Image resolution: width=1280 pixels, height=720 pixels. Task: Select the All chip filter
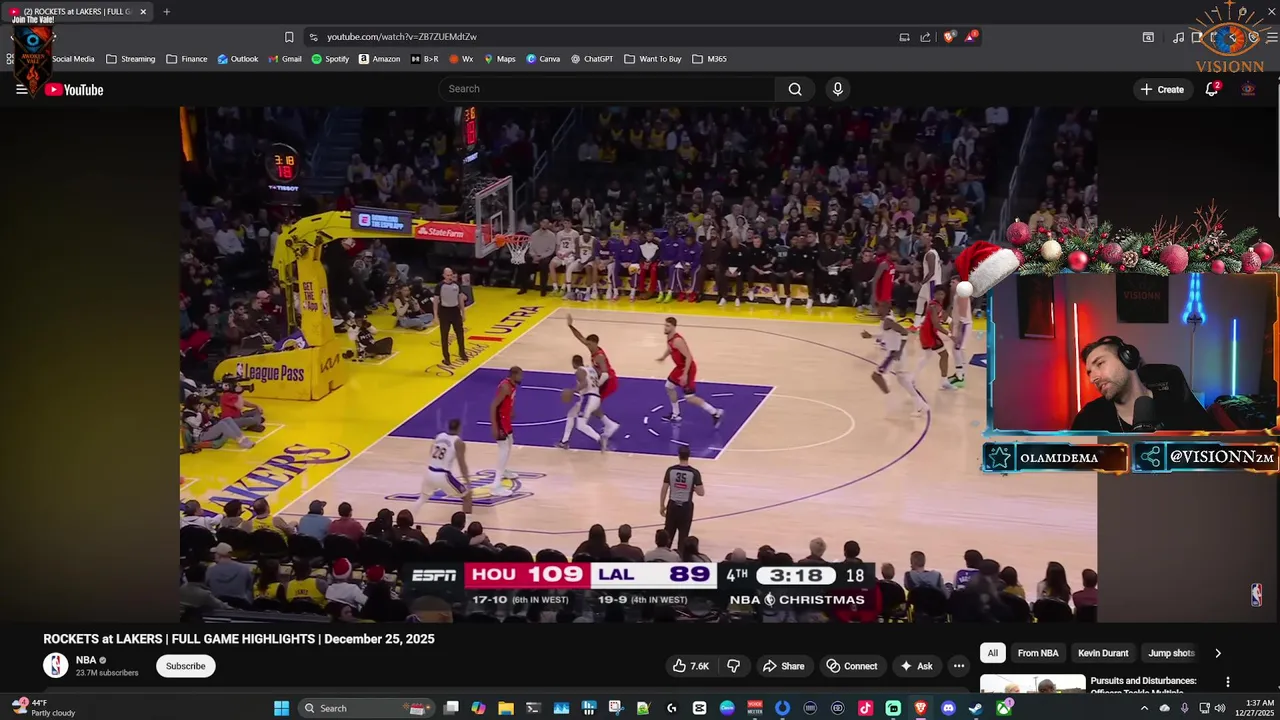click(992, 653)
